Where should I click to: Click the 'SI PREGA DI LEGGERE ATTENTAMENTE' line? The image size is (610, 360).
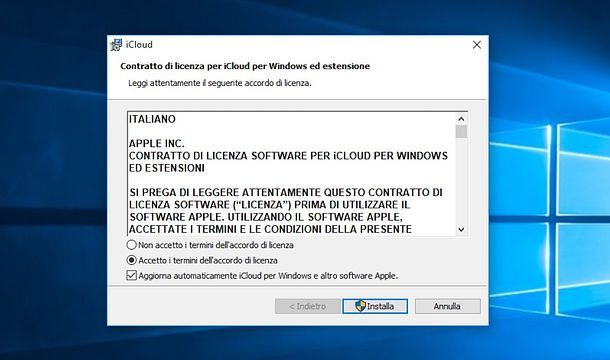(286, 192)
